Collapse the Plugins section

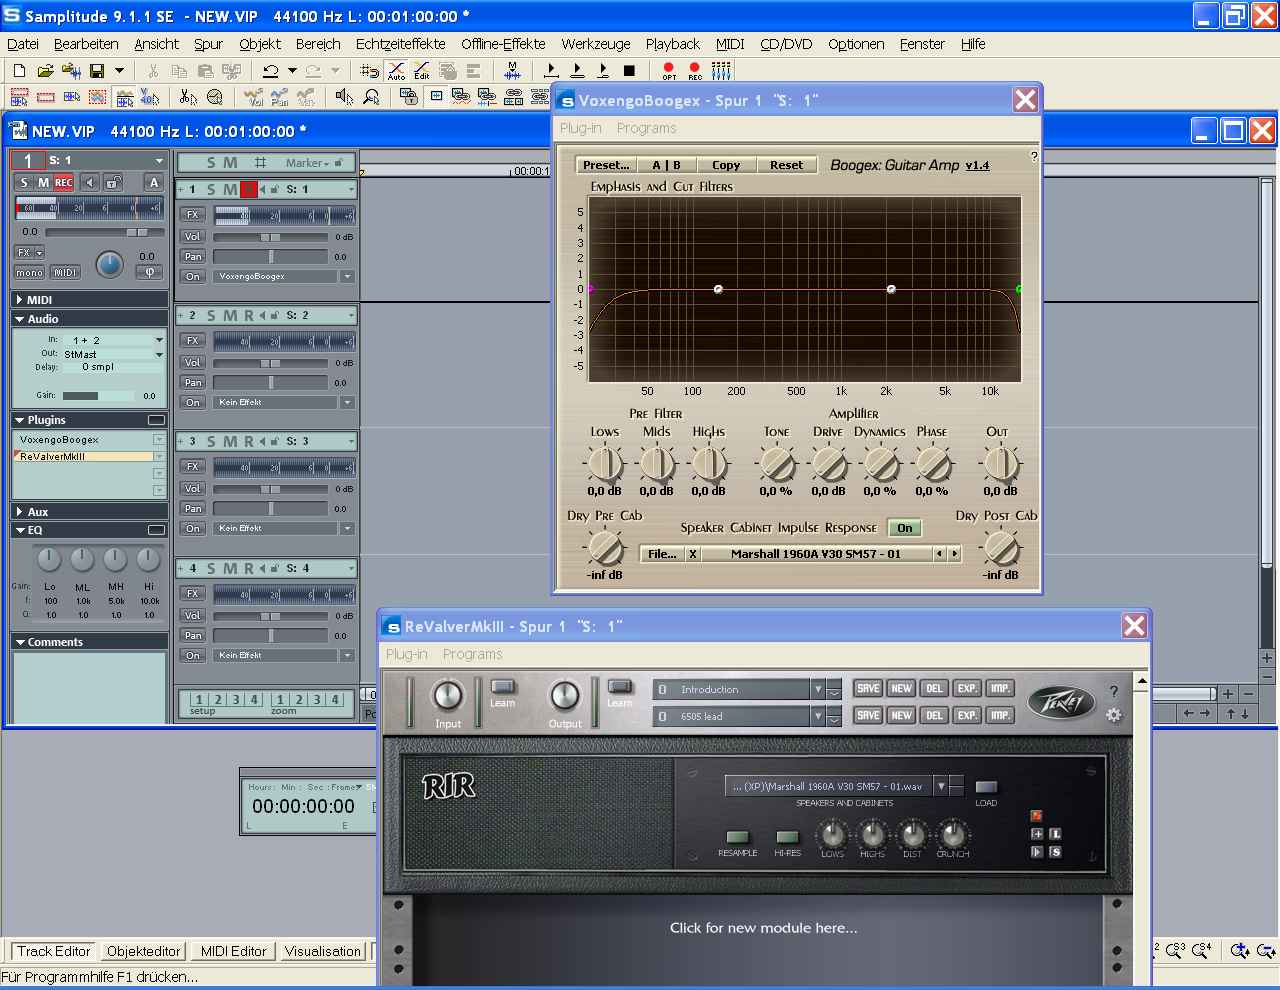click(19, 420)
